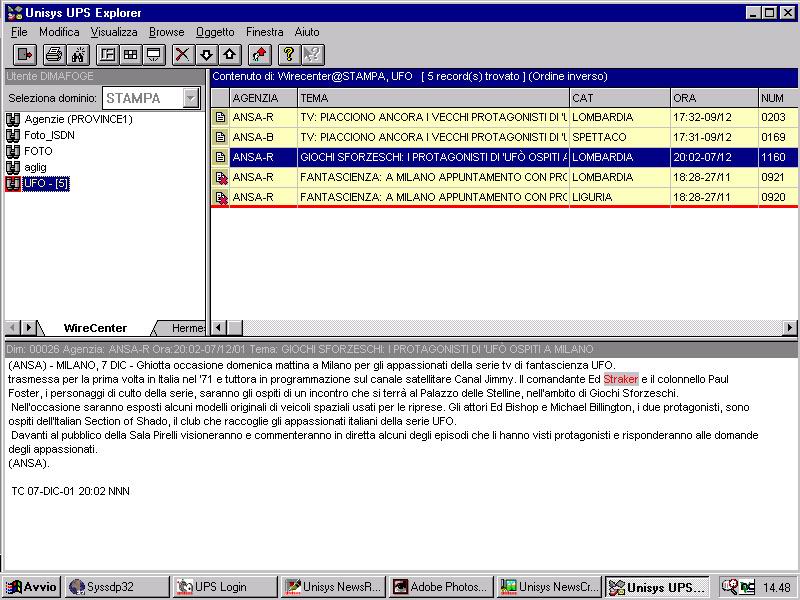Click the red arrow send toolbar icon
Screen dimensions: 800x600
click(260, 55)
